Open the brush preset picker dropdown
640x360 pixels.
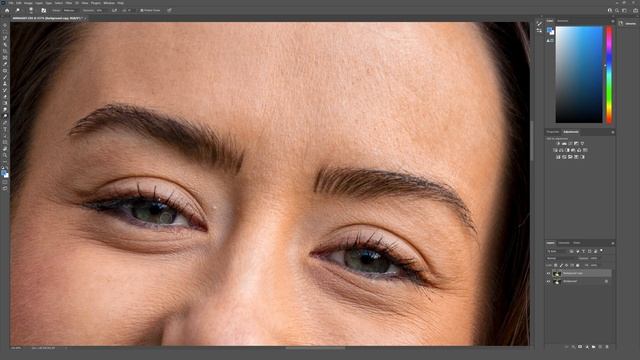[x=31, y=10]
